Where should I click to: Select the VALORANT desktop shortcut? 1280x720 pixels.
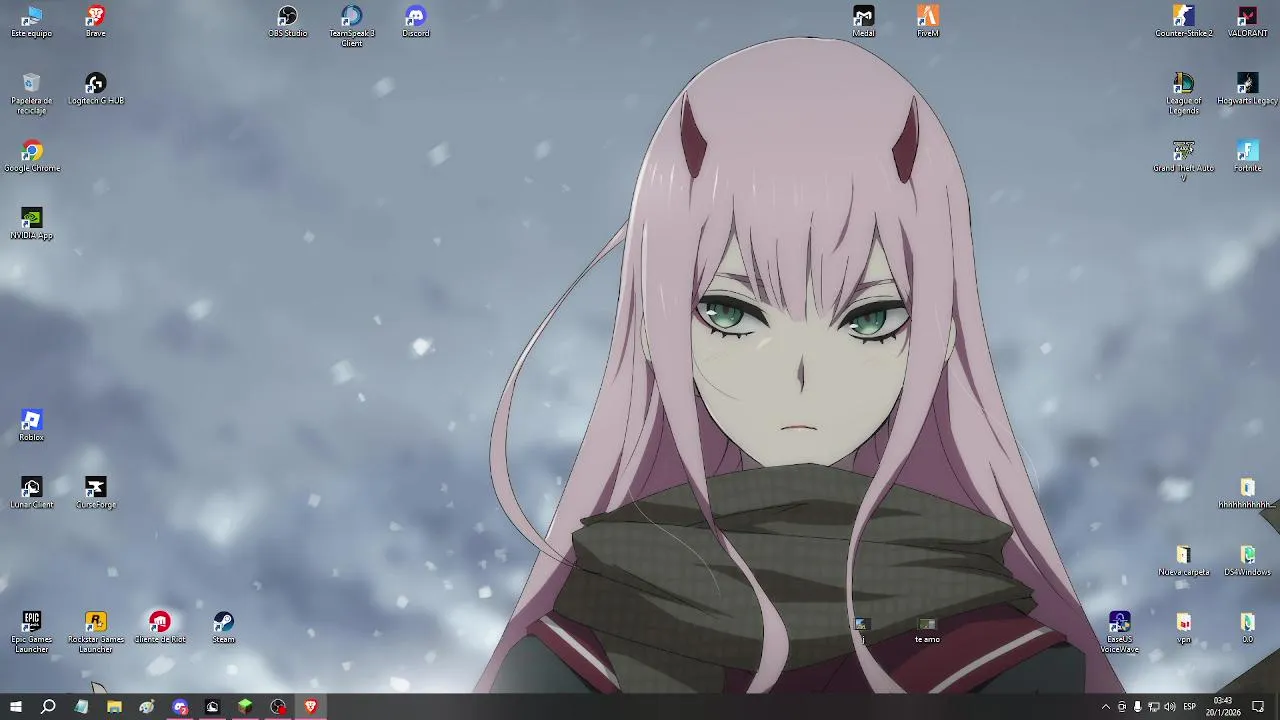tap(1248, 22)
